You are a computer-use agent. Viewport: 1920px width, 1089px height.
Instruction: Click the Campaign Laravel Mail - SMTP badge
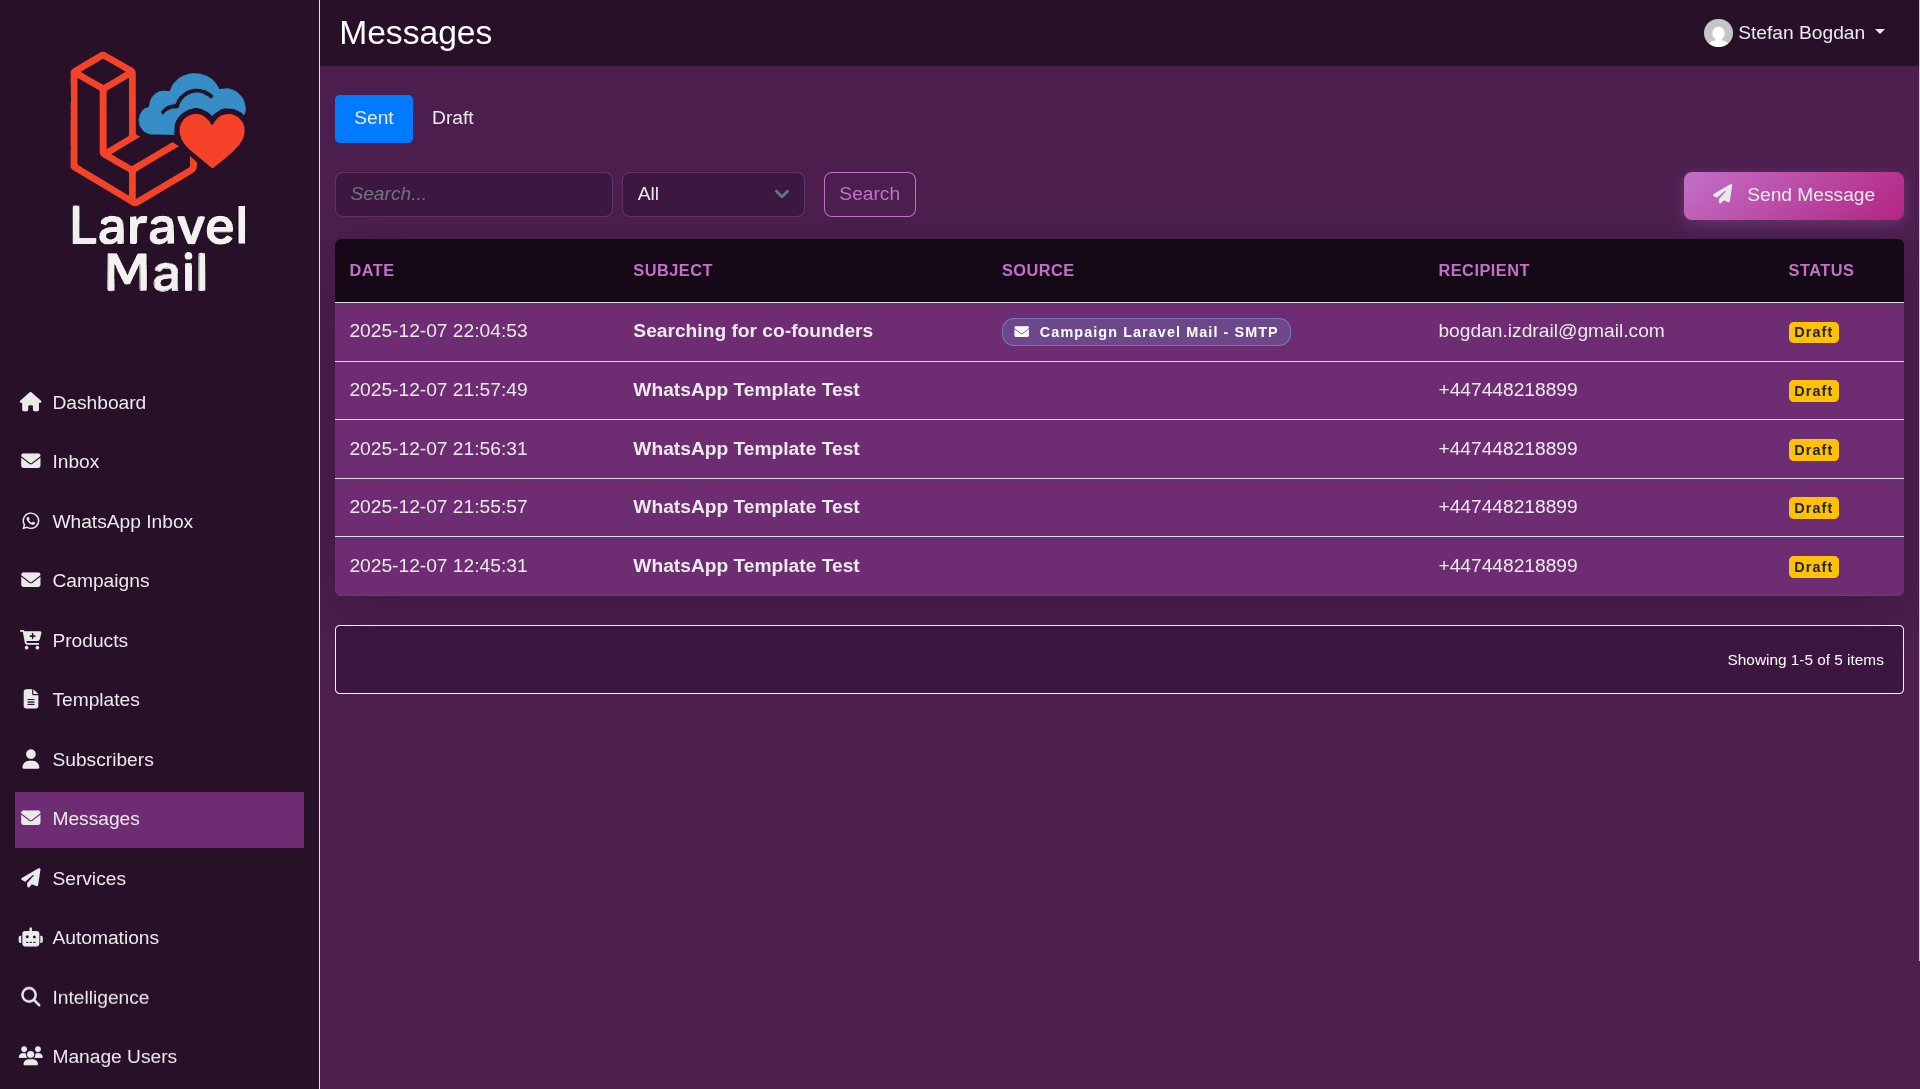pyautogui.click(x=1146, y=332)
